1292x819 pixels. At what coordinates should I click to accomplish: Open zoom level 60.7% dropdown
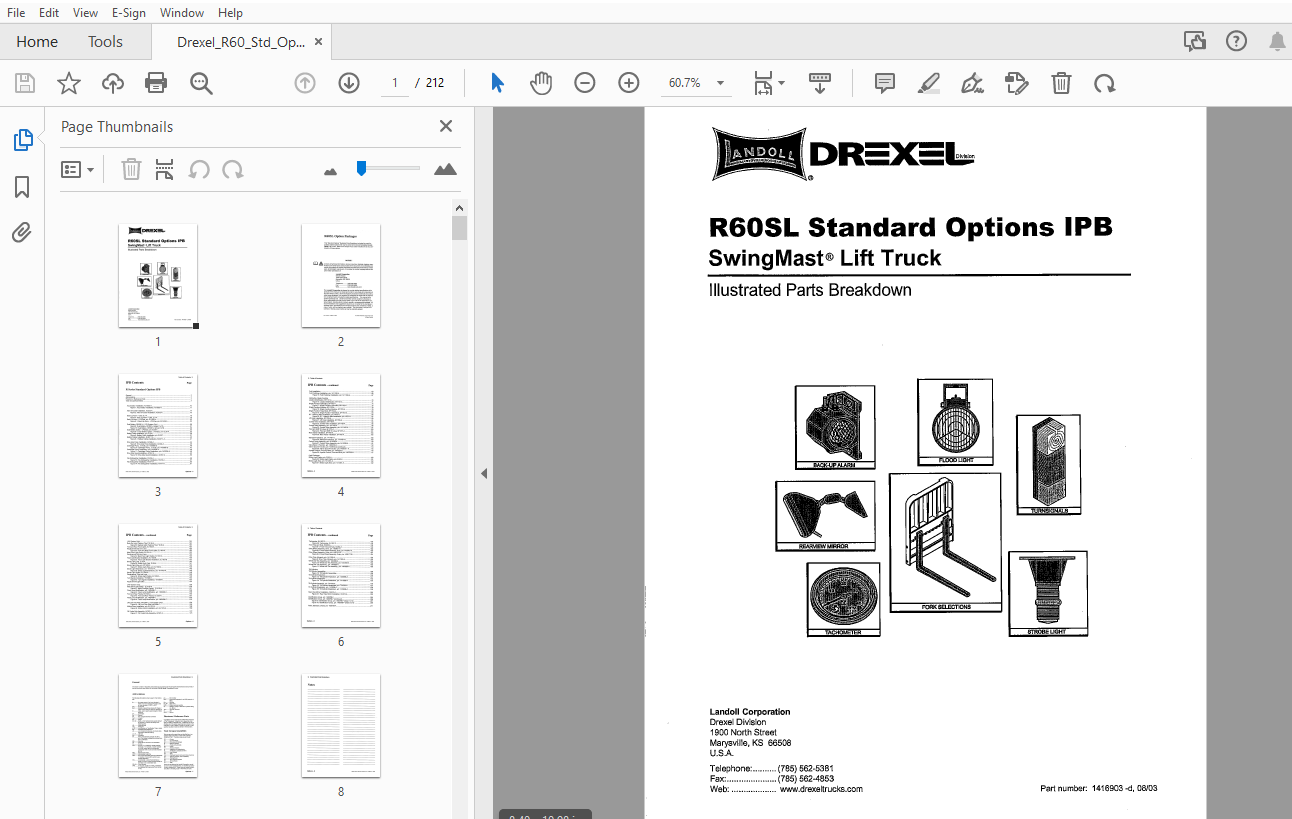coord(720,83)
